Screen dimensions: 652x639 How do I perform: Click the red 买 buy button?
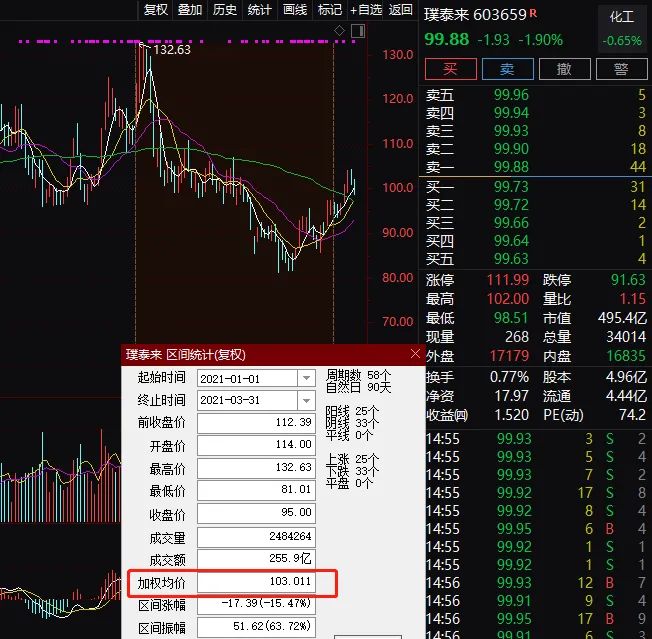(451, 69)
